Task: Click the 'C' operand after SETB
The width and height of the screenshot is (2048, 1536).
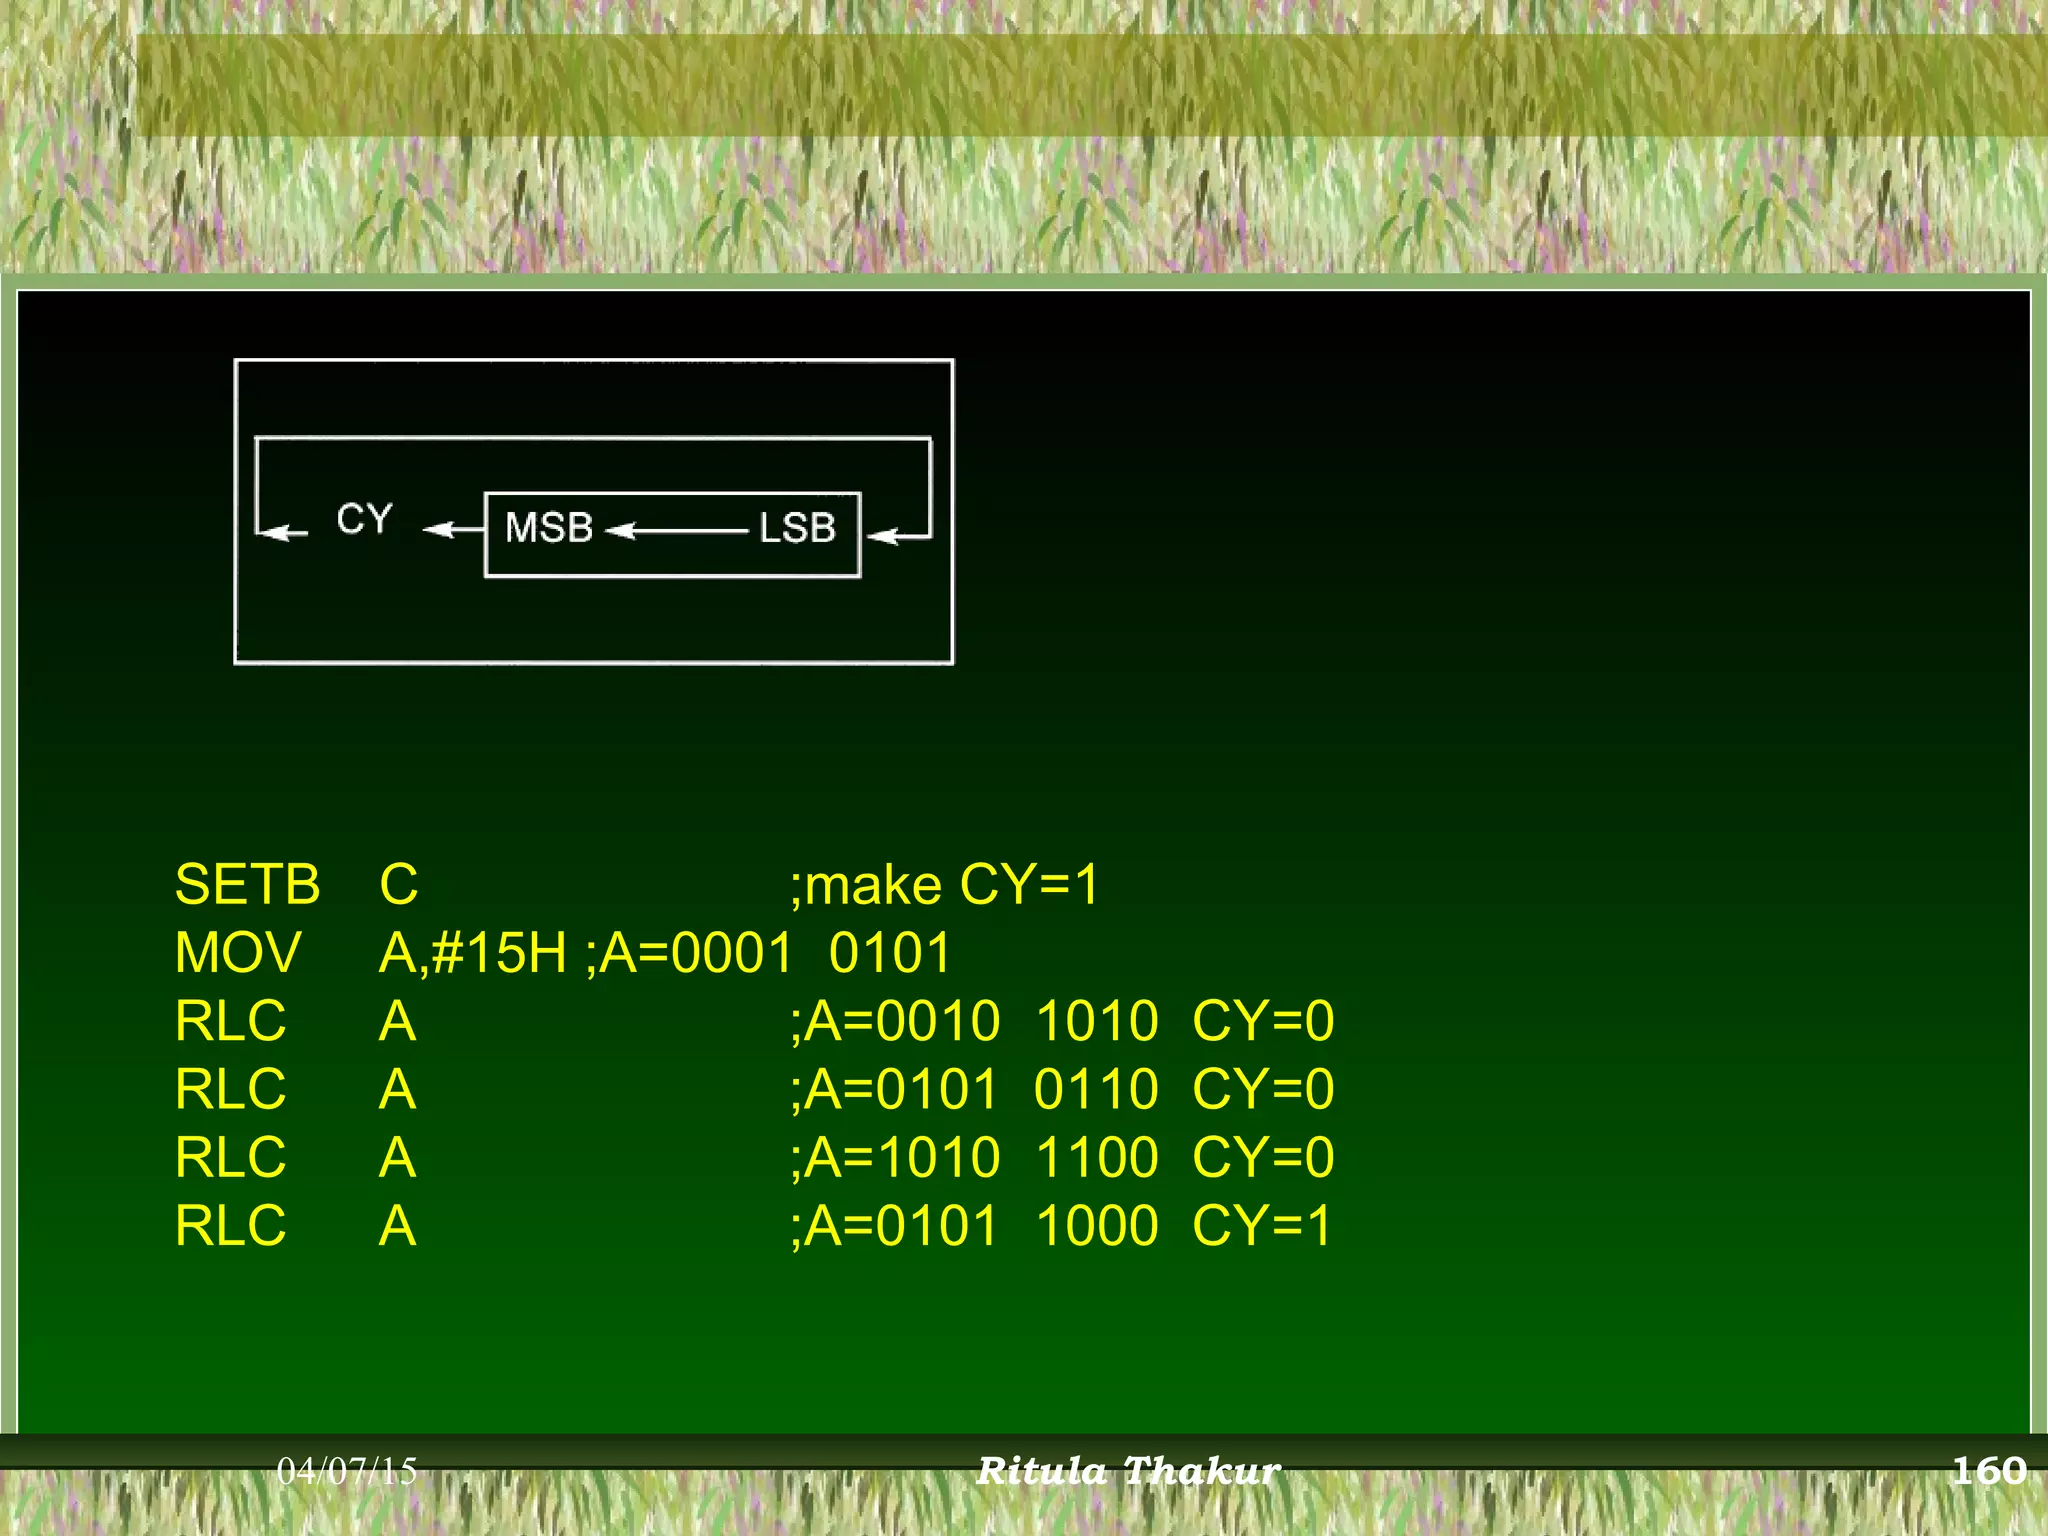Action: (399, 884)
